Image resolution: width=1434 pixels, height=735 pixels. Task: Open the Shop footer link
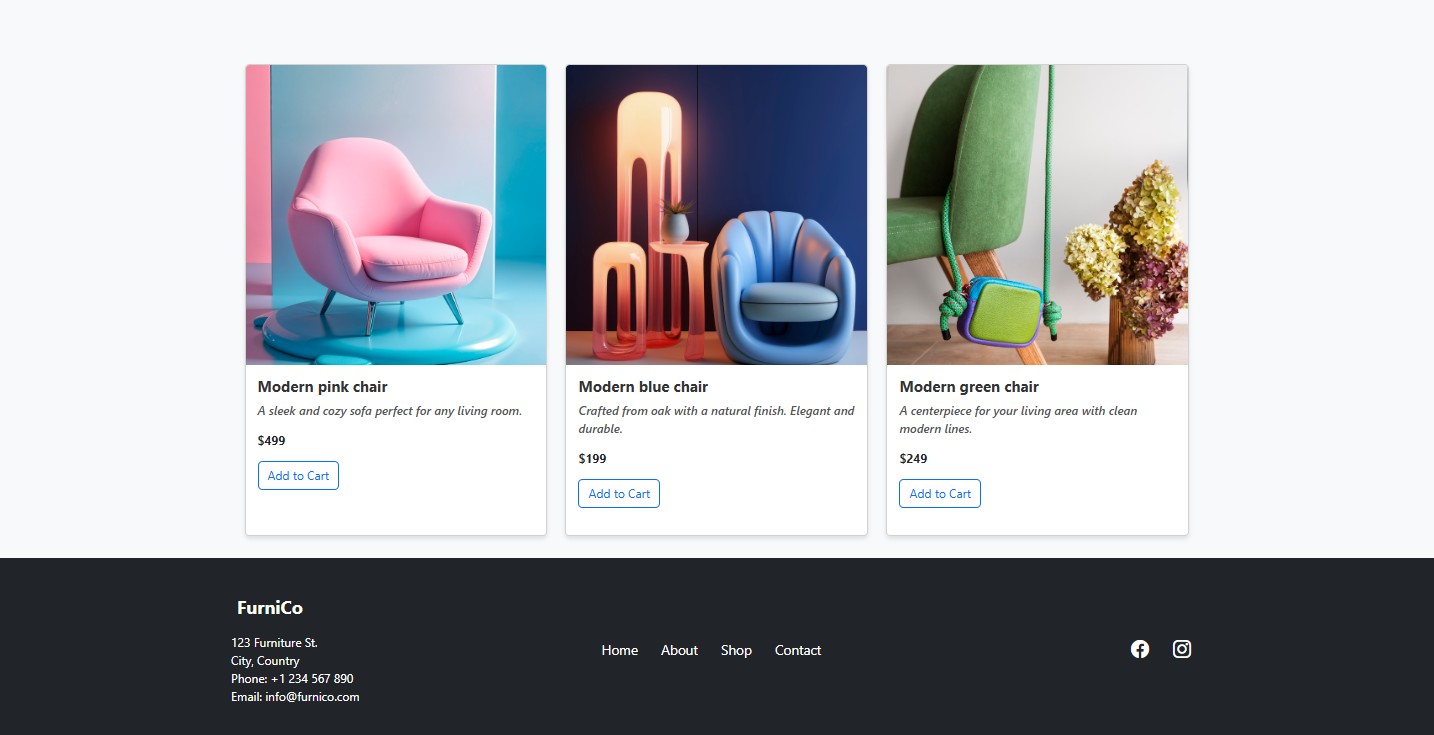736,650
